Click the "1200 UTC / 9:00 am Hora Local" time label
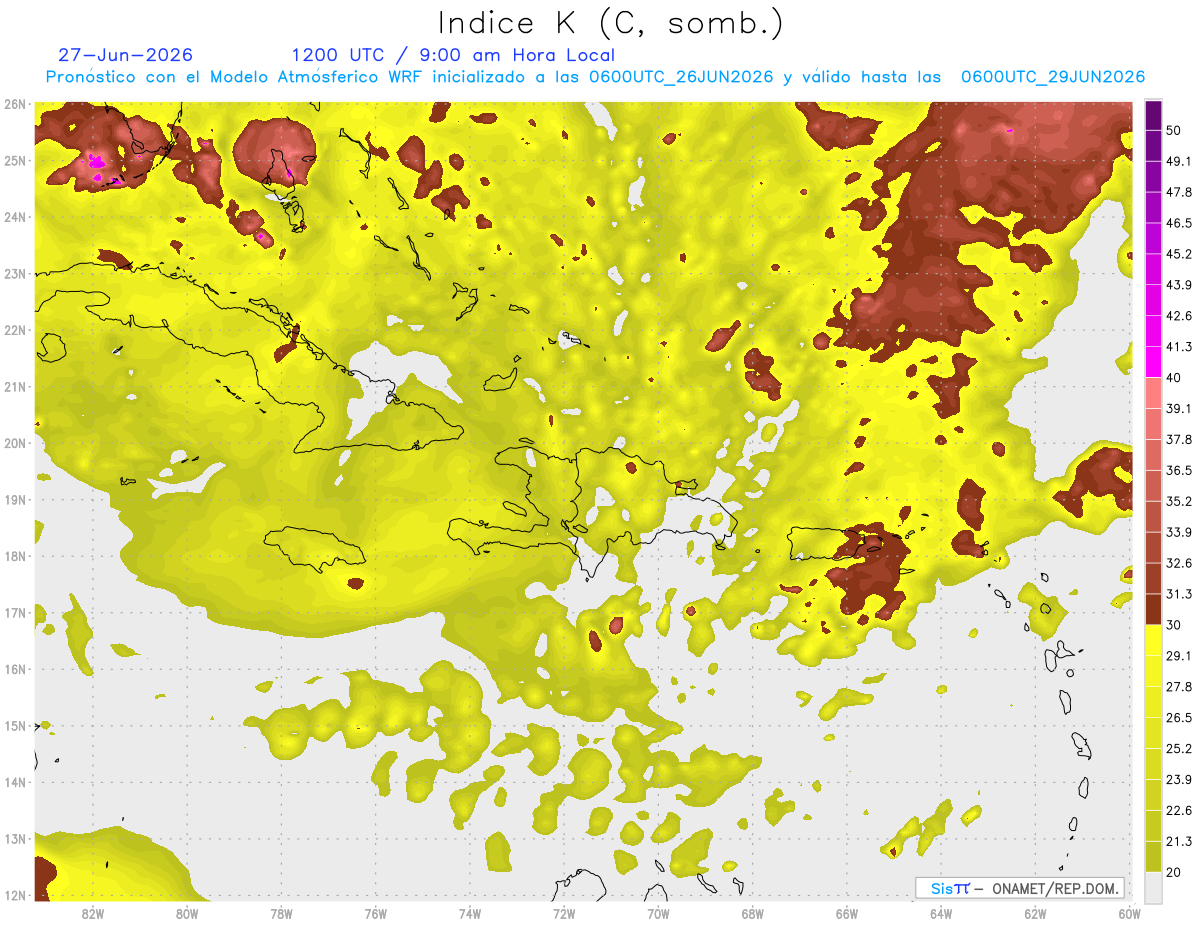Screen dimensions: 1200x927 (x=453, y=55)
